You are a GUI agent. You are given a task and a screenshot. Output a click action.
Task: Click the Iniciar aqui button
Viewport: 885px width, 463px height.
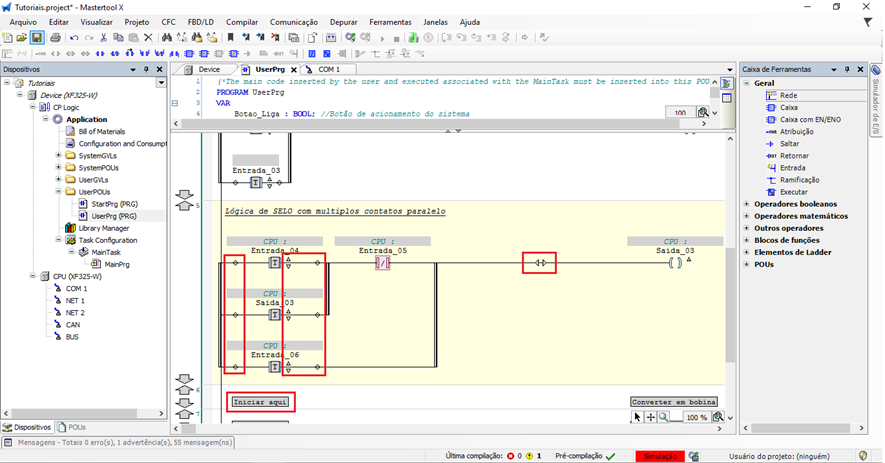point(259,402)
